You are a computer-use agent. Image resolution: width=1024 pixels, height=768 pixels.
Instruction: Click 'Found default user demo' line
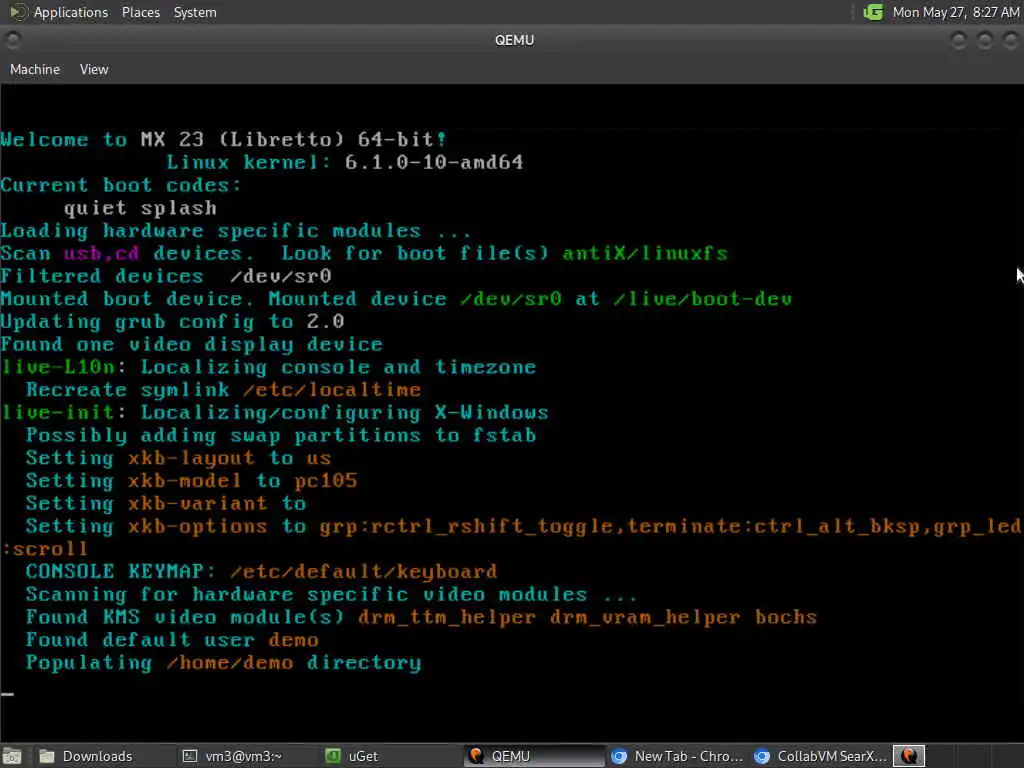tap(172, 640)
